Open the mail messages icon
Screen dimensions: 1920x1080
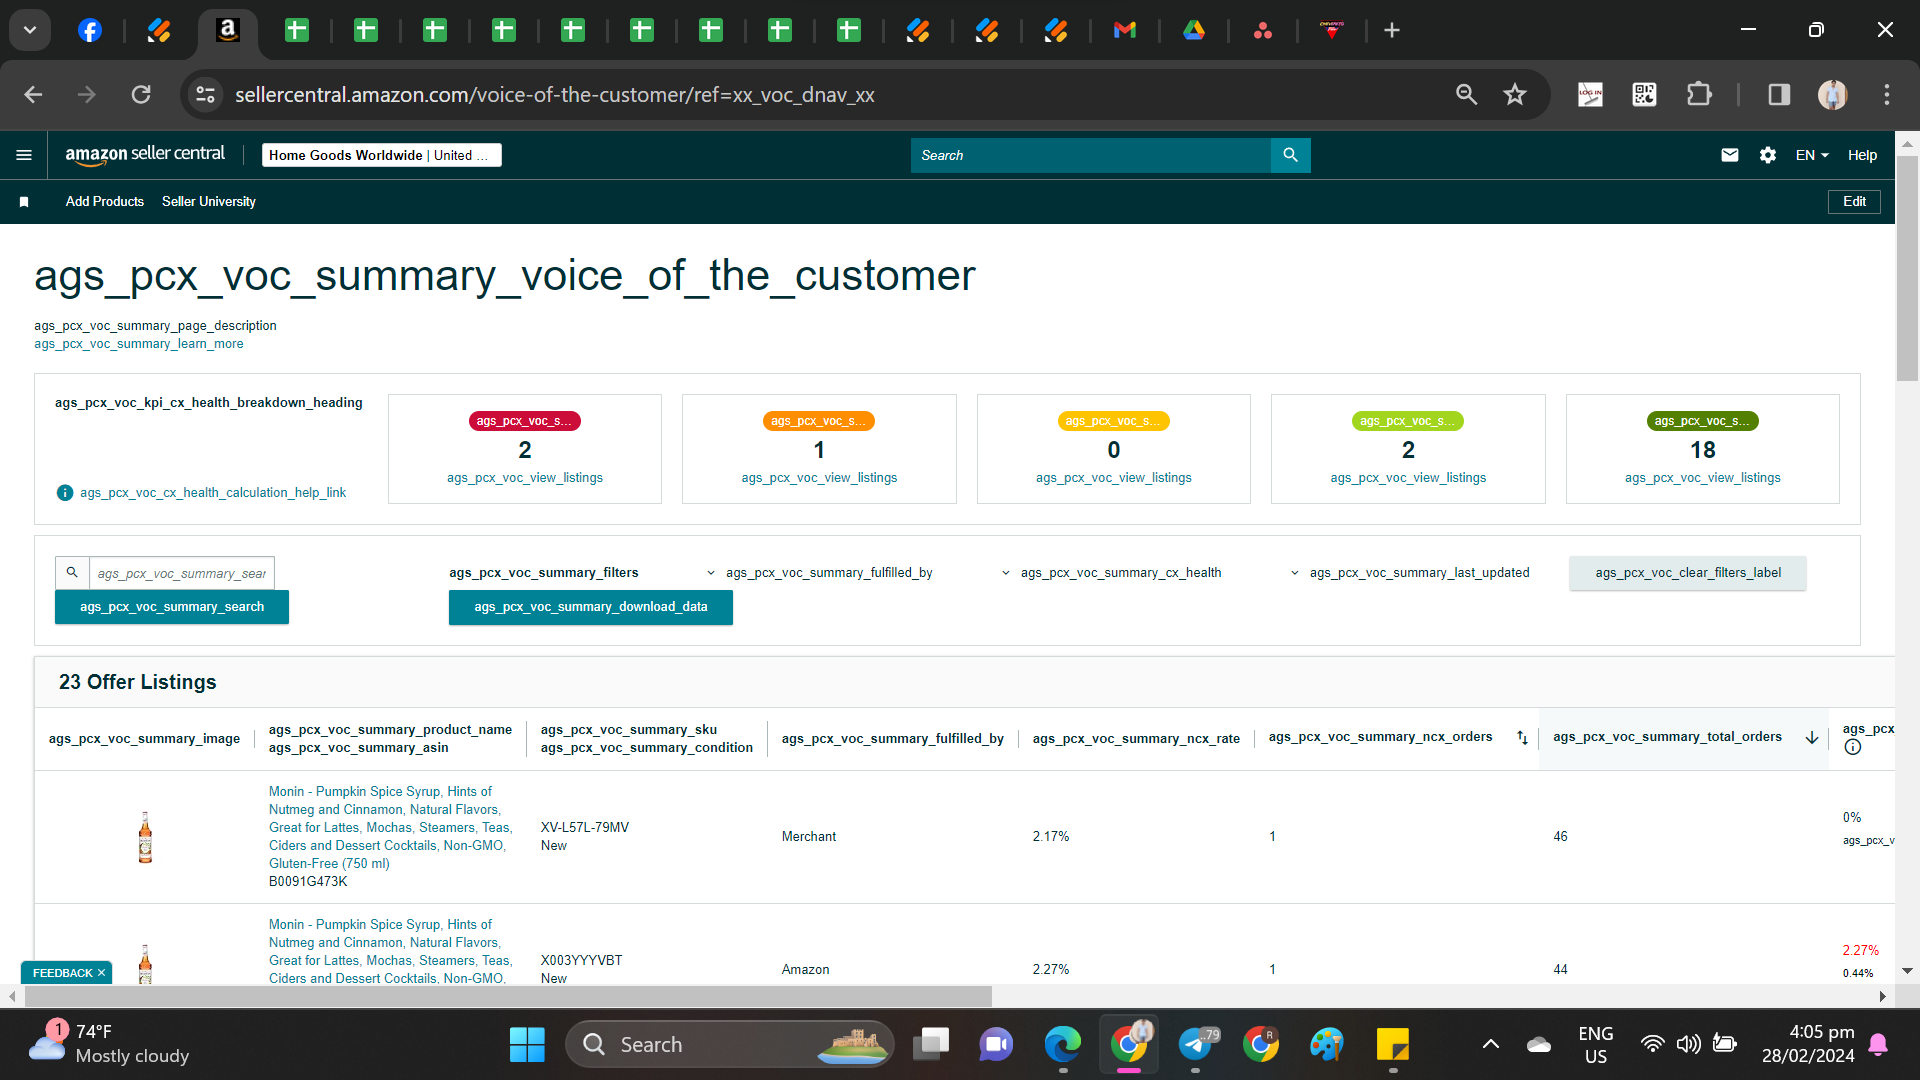(x=1729, y=155)
